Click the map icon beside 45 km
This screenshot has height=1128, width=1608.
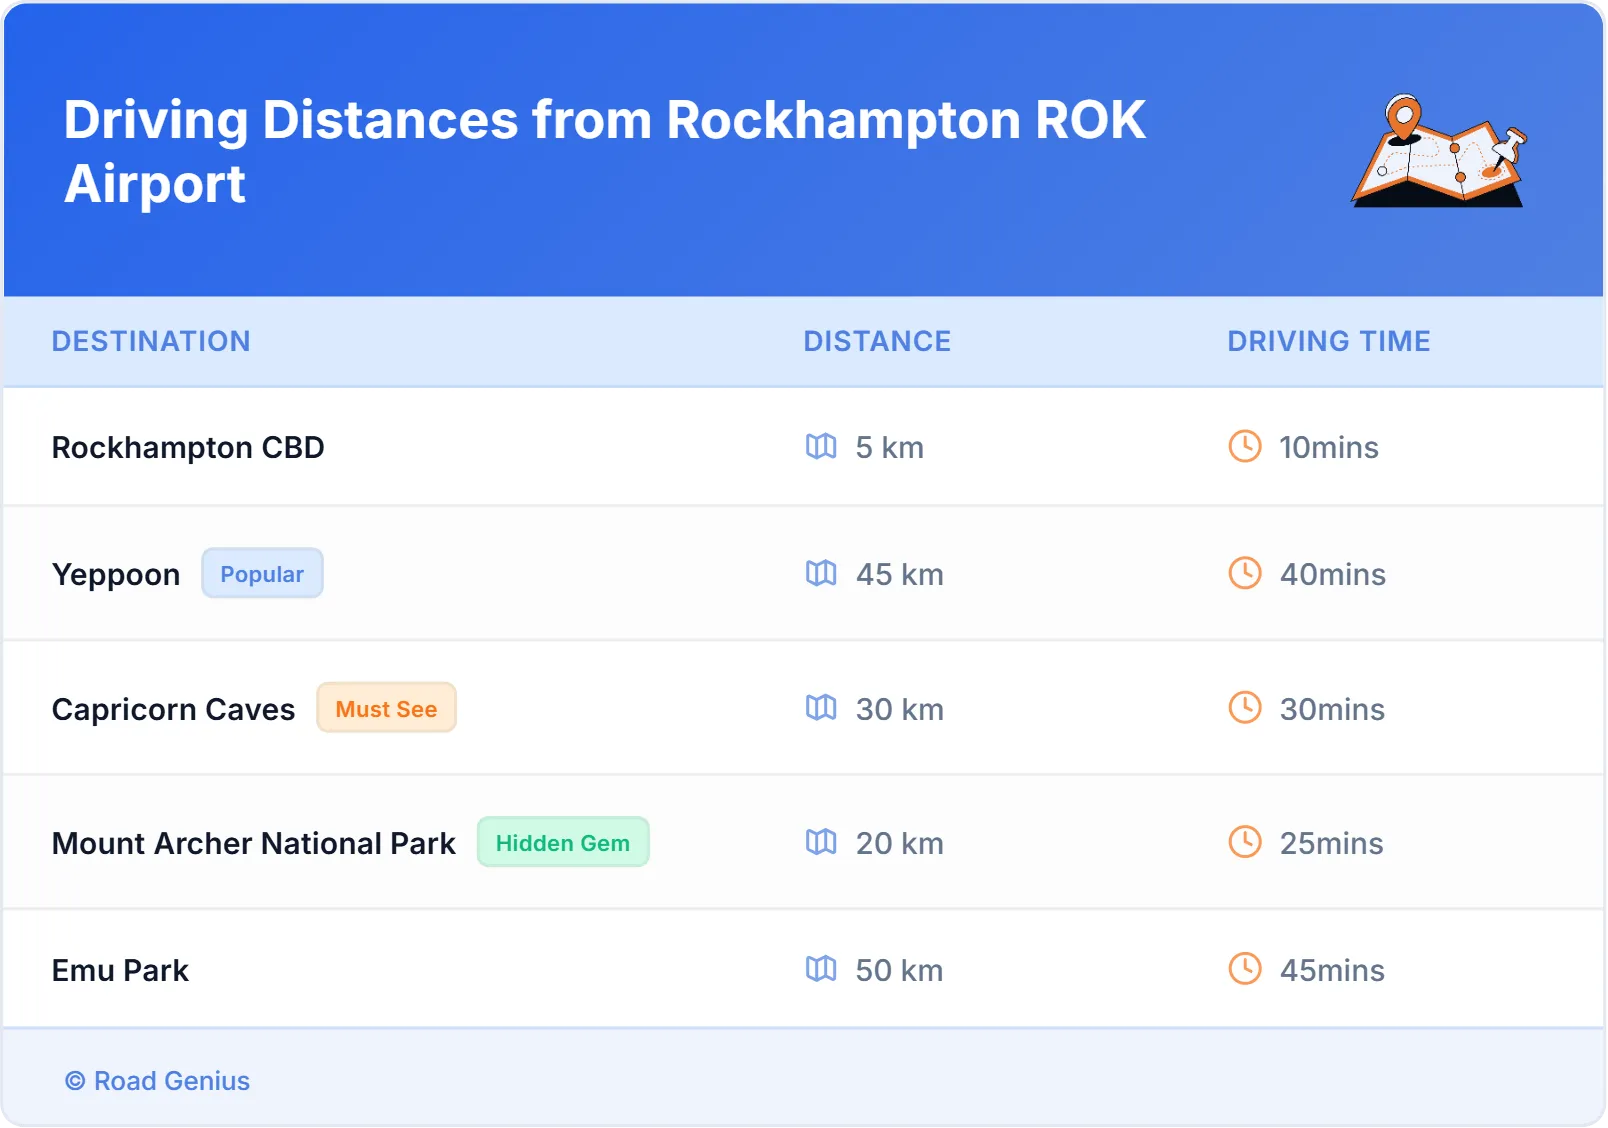(x=821, y=573)
